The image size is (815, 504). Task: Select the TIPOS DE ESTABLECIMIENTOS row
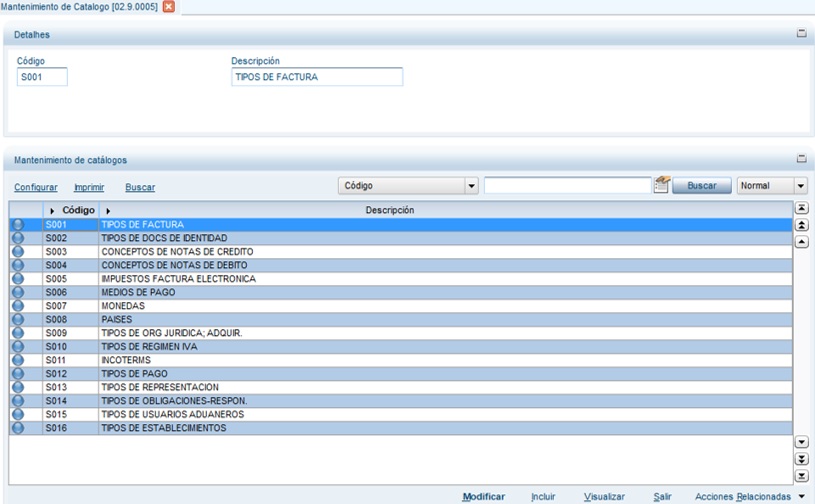401,428
